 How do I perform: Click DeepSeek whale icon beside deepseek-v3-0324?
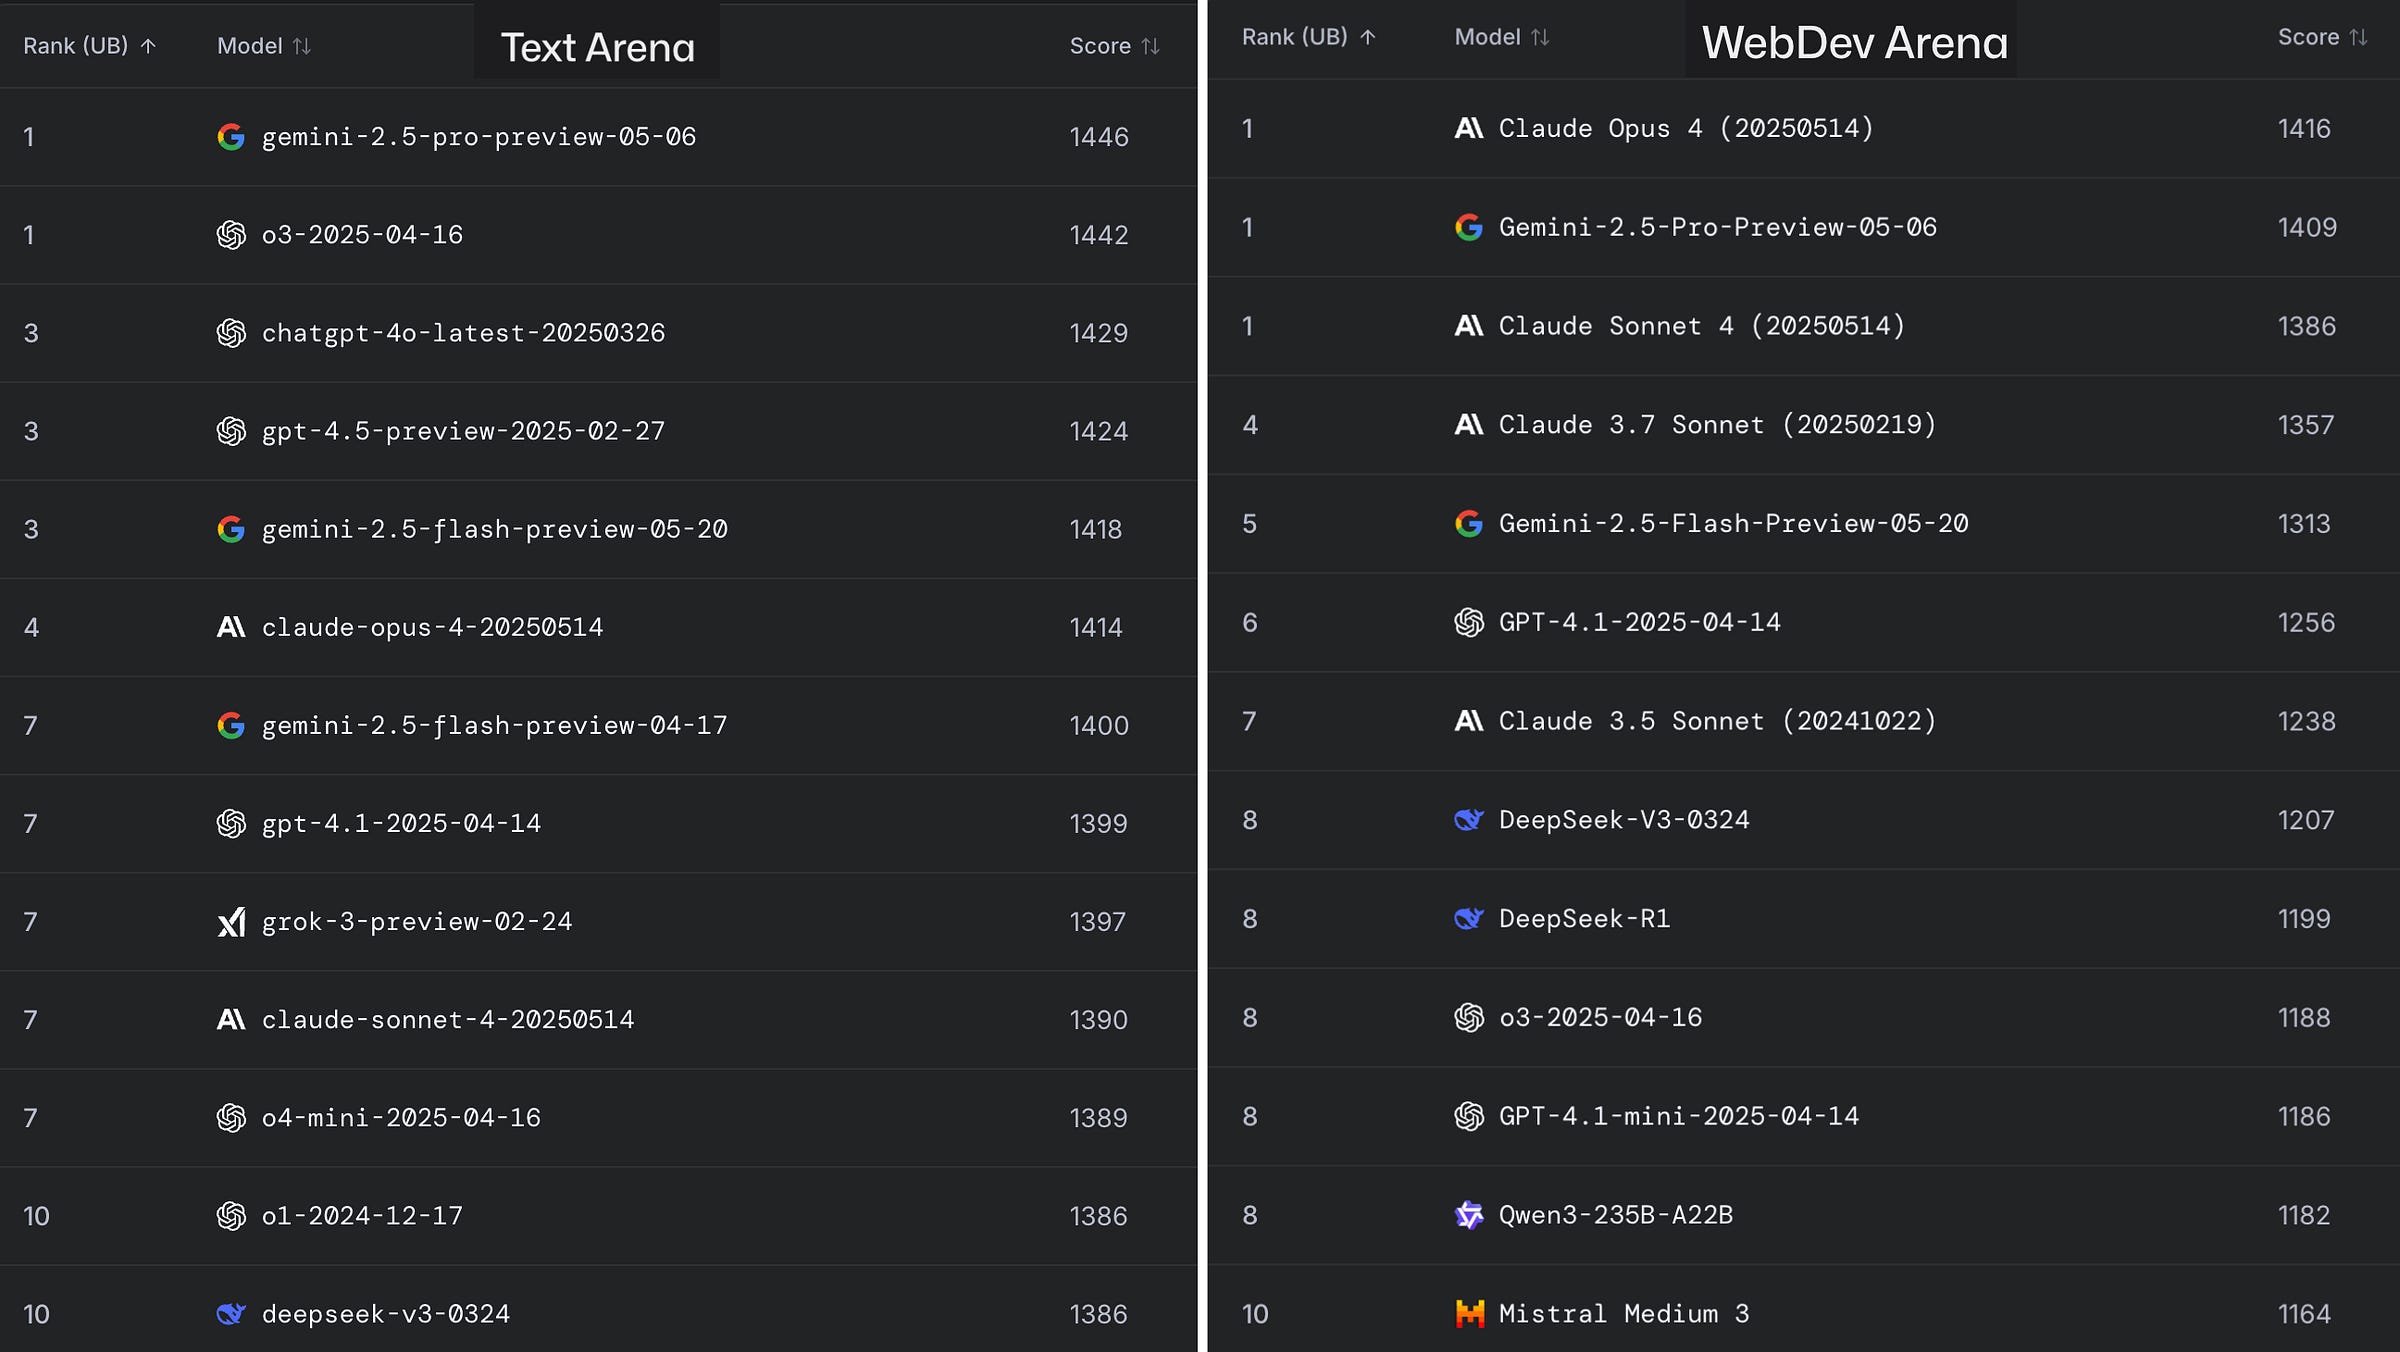tap(231, 1313)
